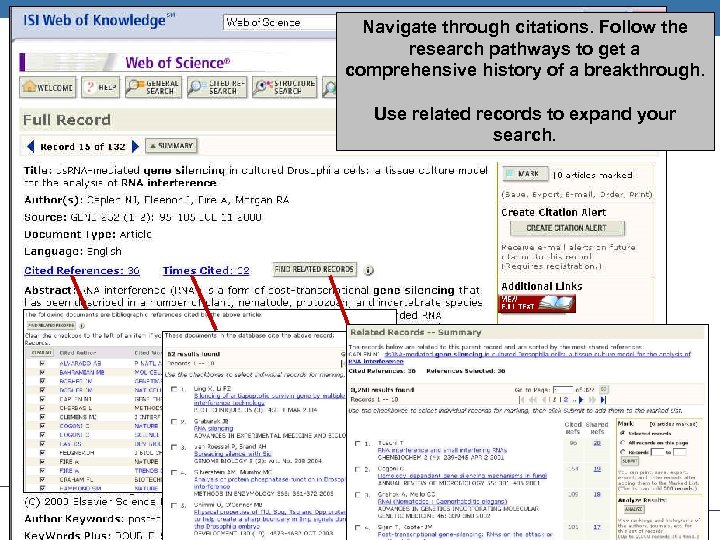Open Cited Ref Search from the toolbar

click(217, 87)
